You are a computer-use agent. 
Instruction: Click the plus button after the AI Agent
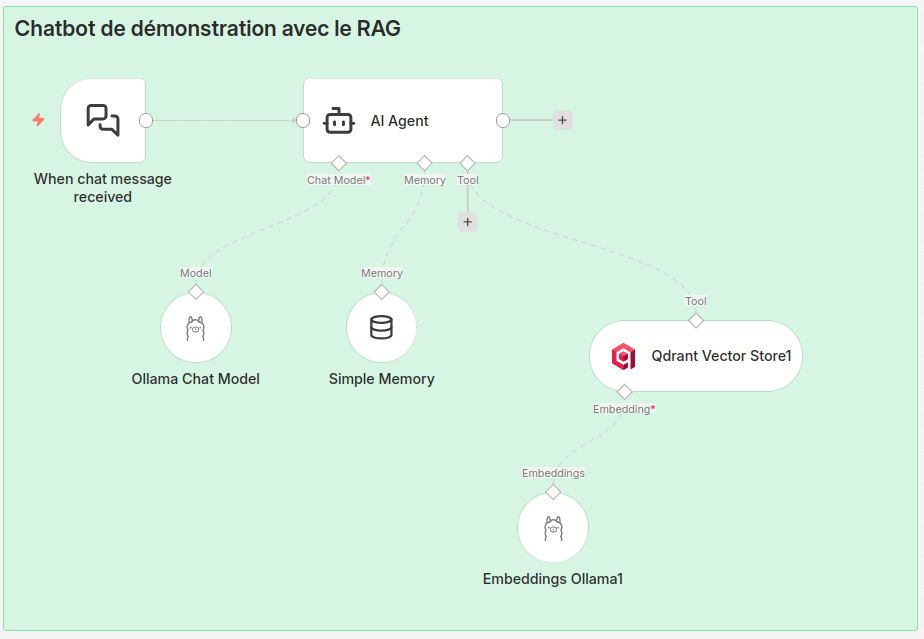[562, 120]
